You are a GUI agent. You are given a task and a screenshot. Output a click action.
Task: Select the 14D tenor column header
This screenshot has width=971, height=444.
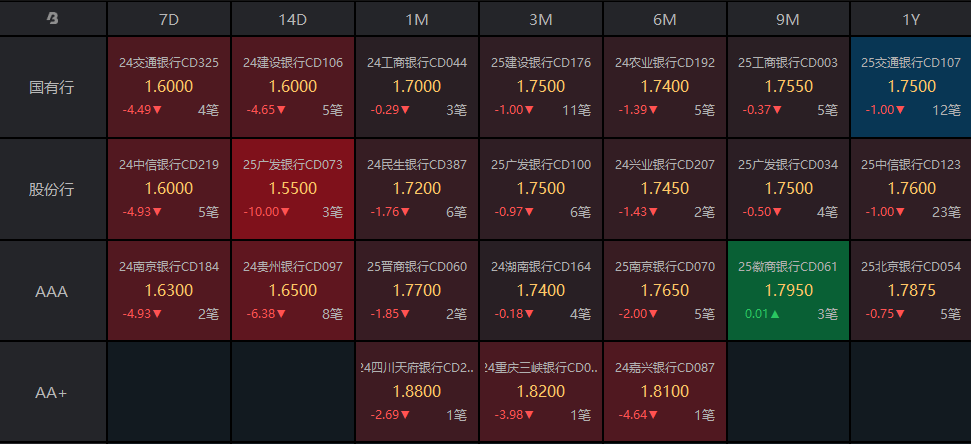point(293,19)
